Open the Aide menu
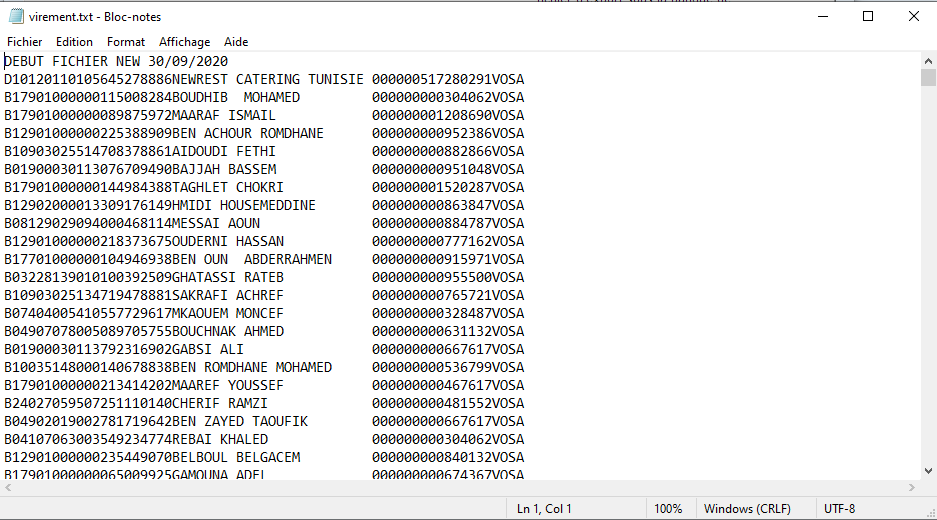Image resolution: width=937 pixels, height=520 pixels. point(236,42)
